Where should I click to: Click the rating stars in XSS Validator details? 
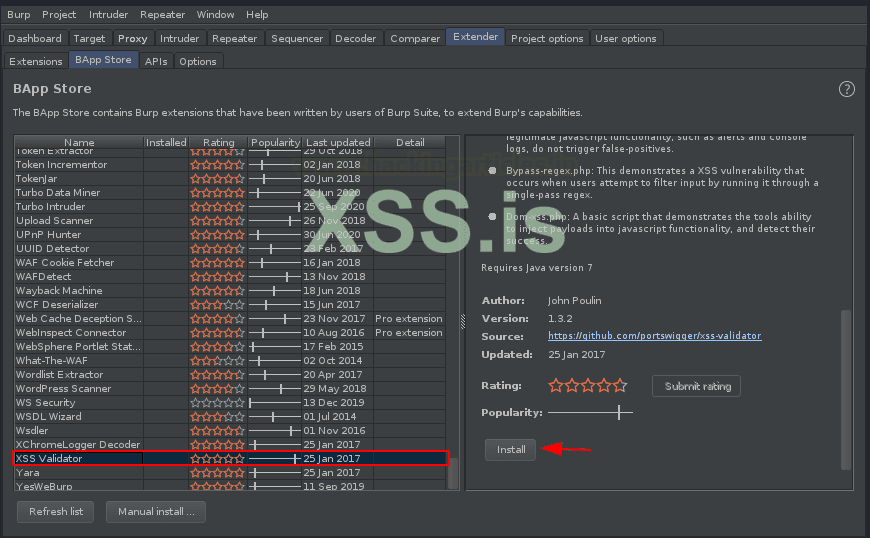[x=588, y=385]
